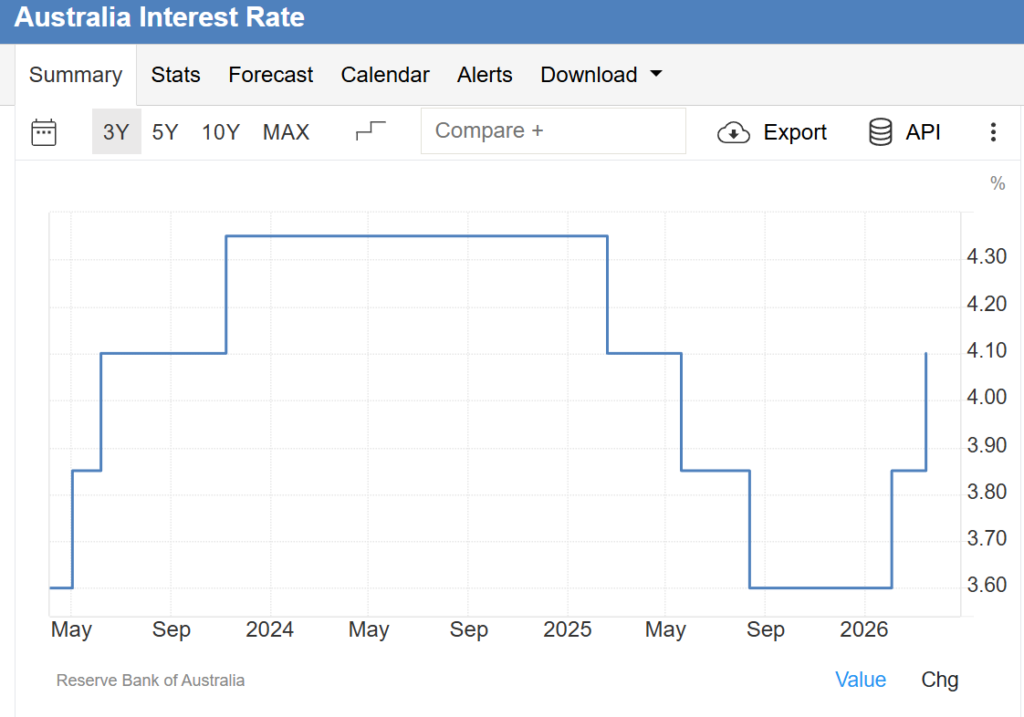This screenshot has width=1024, height=717.
Task: Switch chart range to 5Y
Action: pyautogui.click(x=165, y=132)
